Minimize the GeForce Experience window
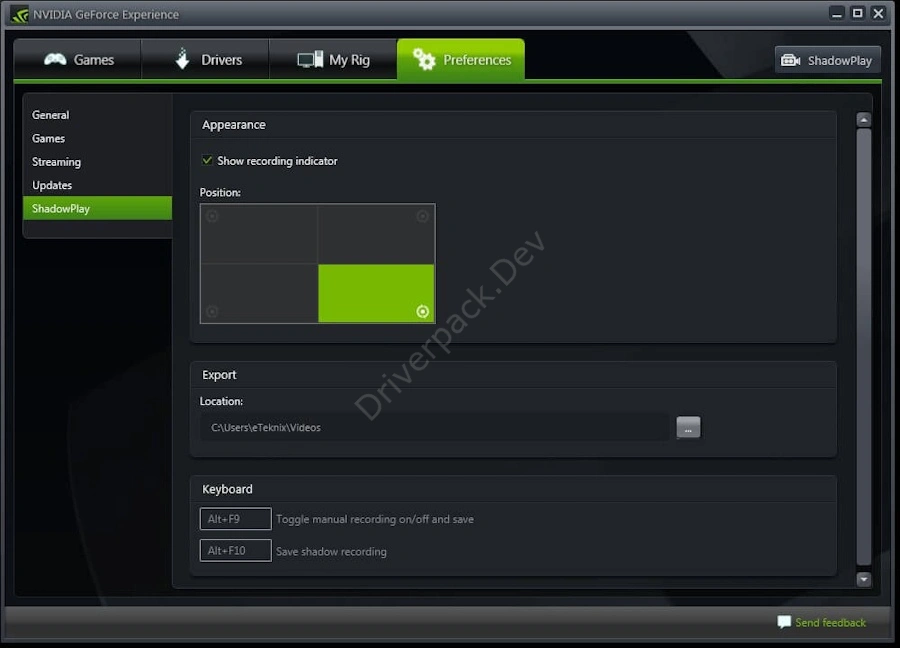900x648 pixels. 837,13
